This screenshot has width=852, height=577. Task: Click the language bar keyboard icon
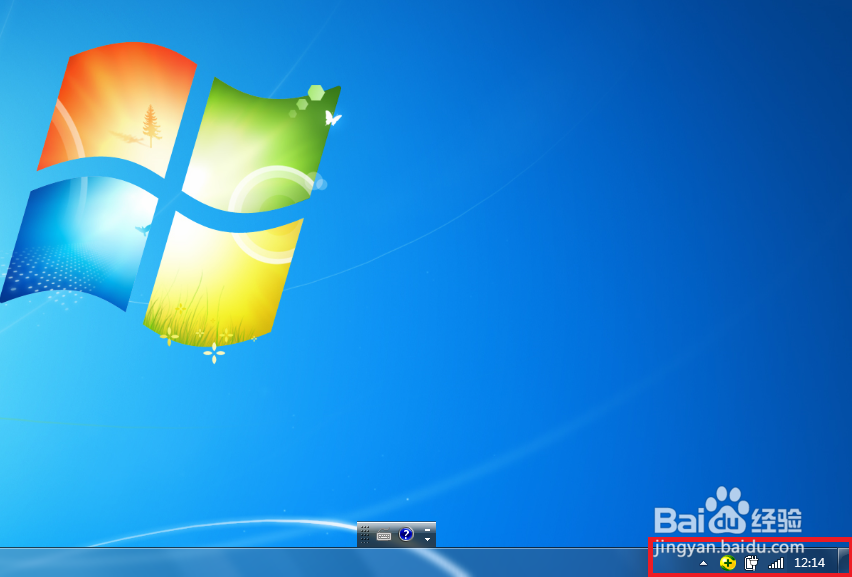[384, 535]
